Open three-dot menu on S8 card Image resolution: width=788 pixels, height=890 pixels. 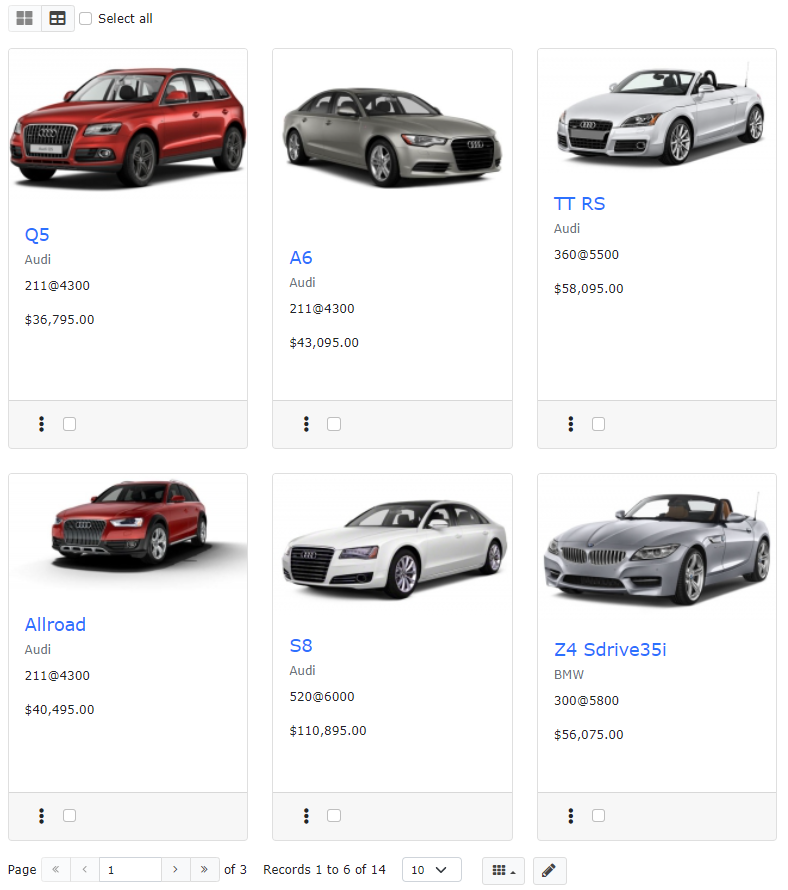coord(306,816)
